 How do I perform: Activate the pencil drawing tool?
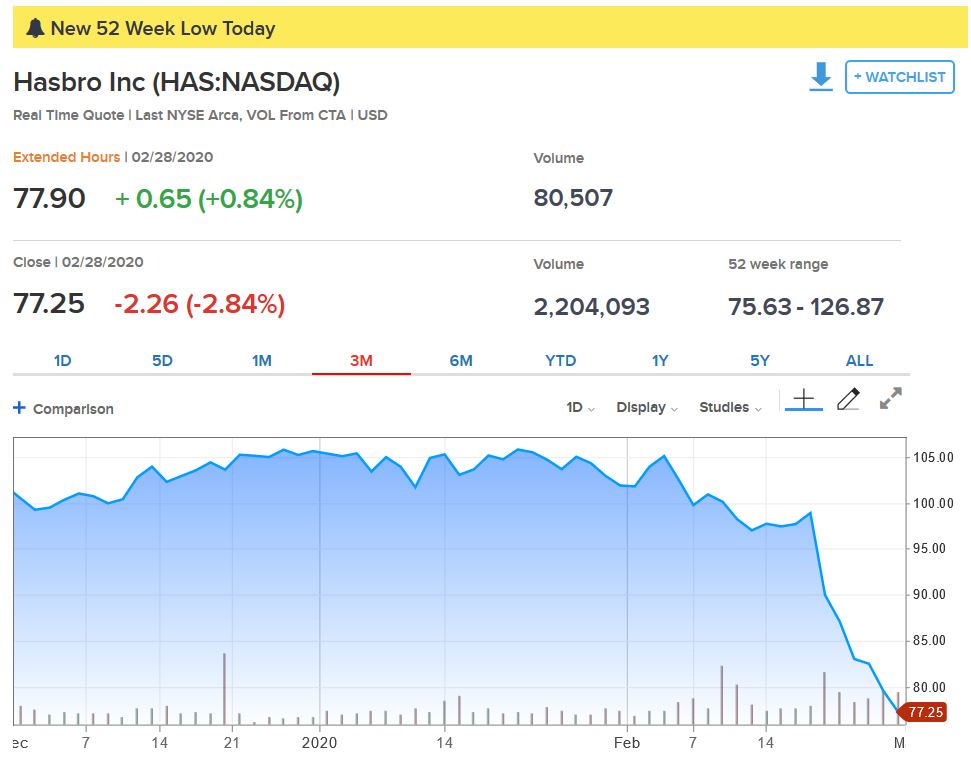[x=848, y=400]
